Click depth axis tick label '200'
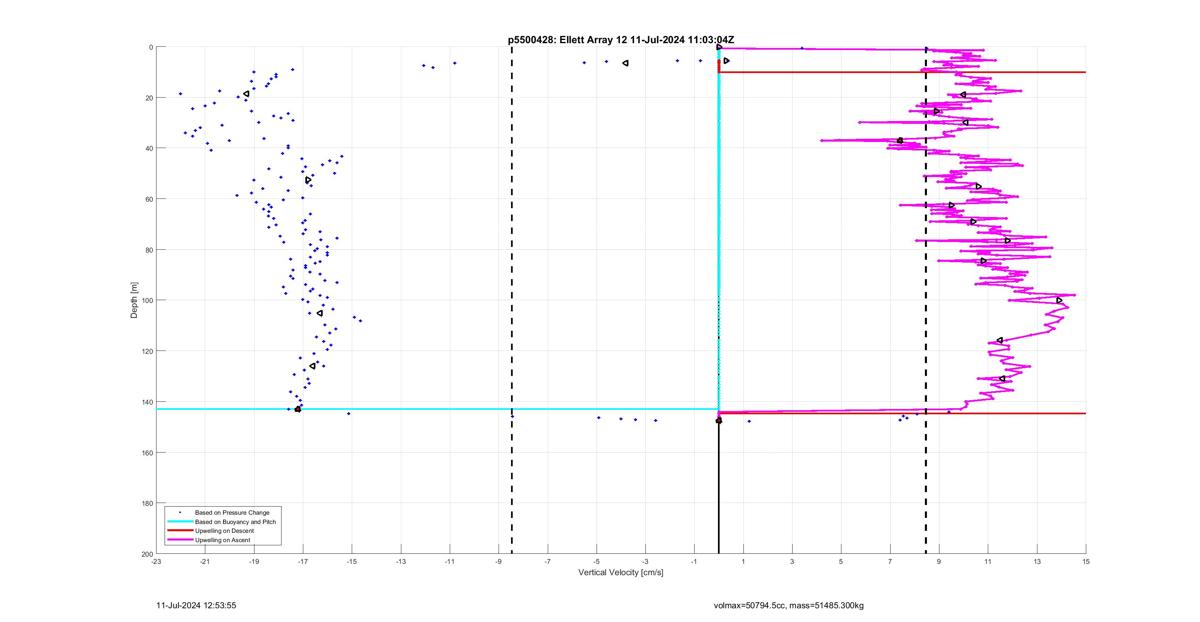This screenshot has height=622, width=1200. (146, 553)
